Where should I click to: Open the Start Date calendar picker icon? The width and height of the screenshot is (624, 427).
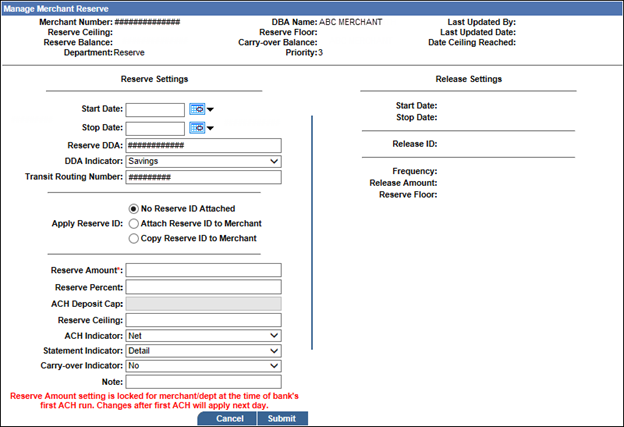197,109
